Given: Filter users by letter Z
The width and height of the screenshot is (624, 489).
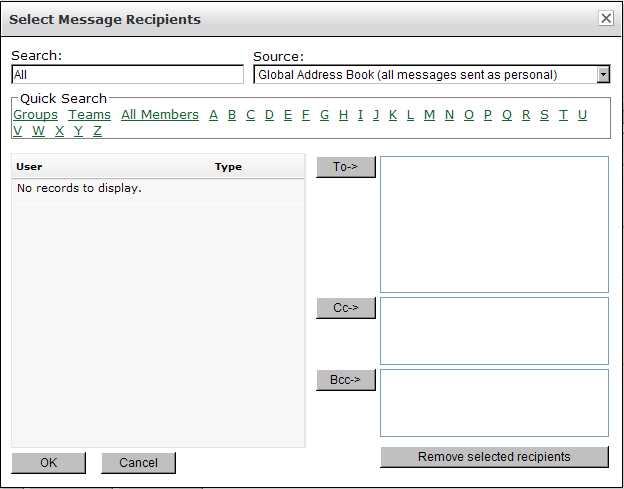Looking at the screenshot, I should point(97,131).
